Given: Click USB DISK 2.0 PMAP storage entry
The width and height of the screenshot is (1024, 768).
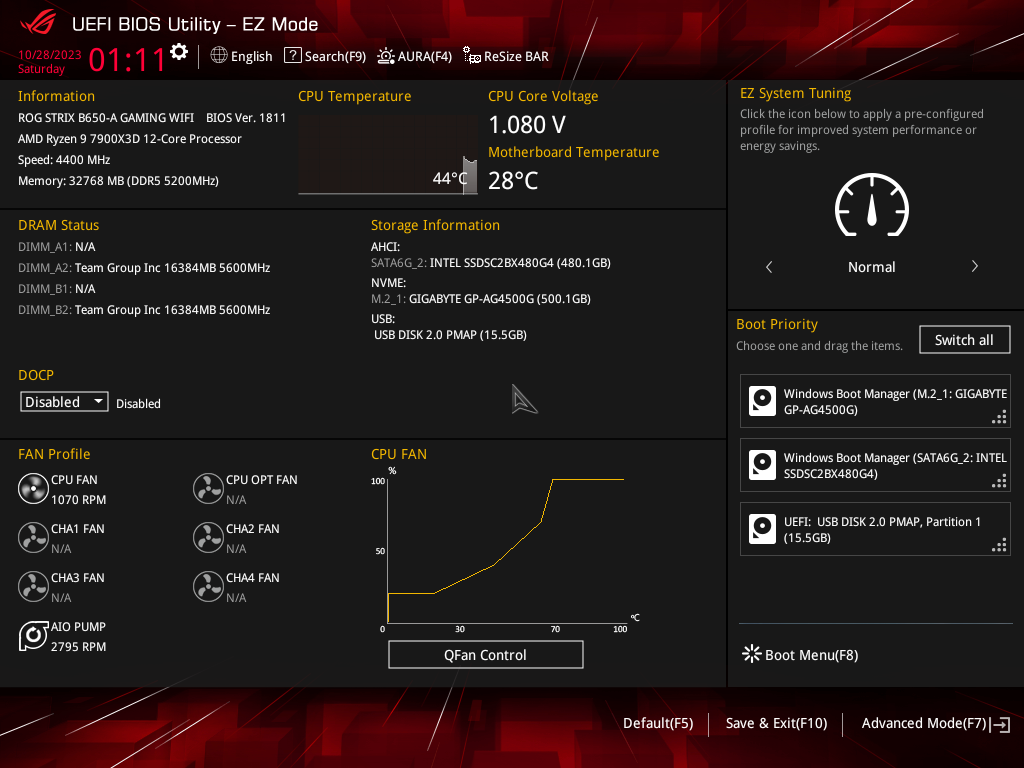Looking at the screenshot, I should (450, 334).
